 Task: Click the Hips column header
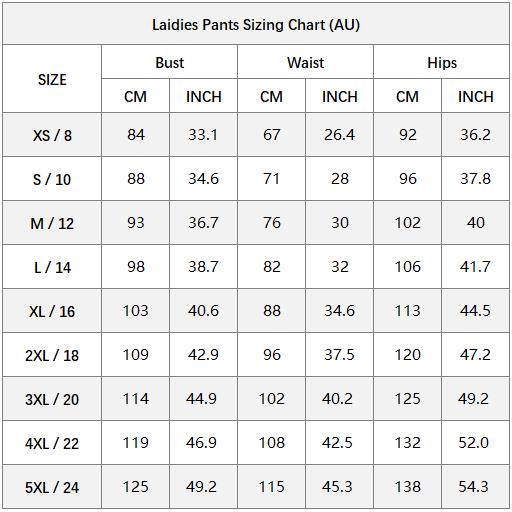(x=442, y=63)
